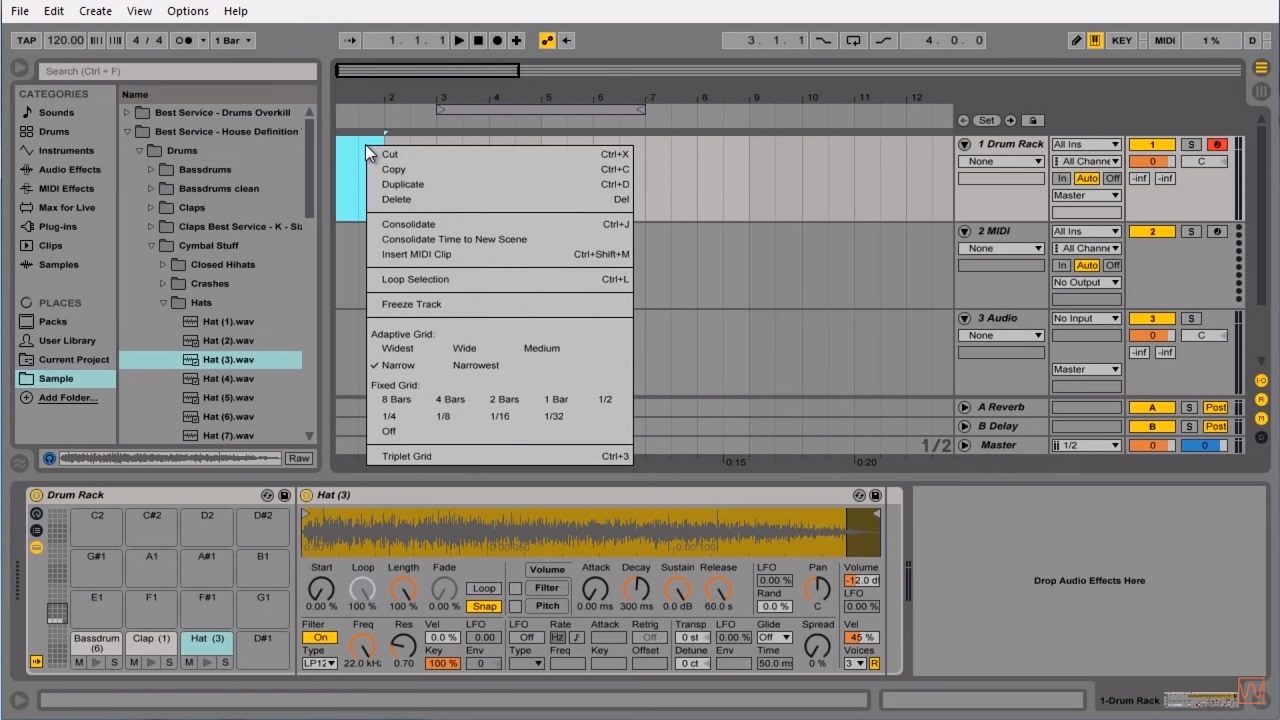Click the Loop switch in the transport bar
This screenshot has width=1280, height=720.
pos(853,41)
